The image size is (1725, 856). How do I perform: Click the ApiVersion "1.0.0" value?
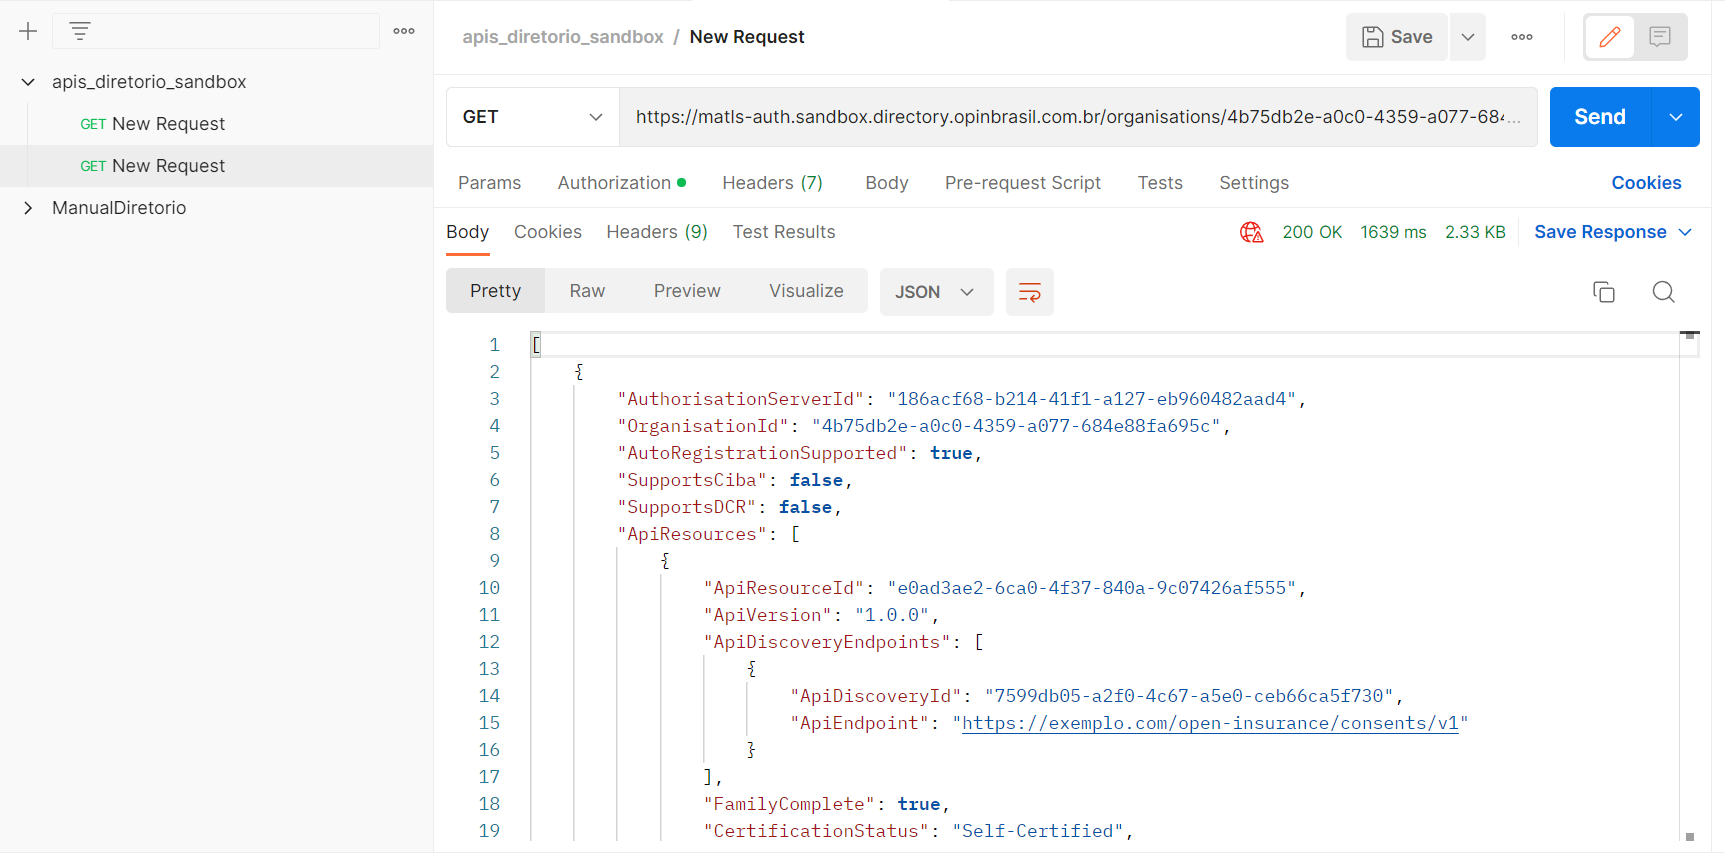coord(892,615)
